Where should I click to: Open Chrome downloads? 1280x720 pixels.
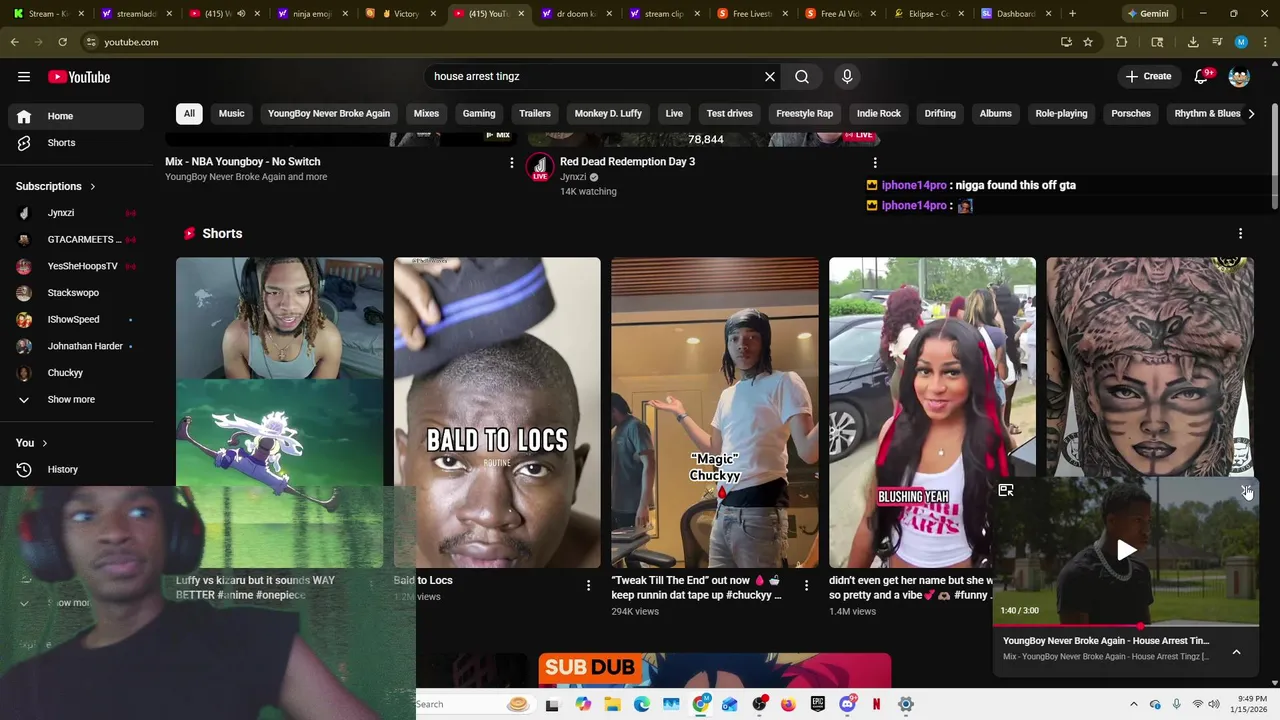pos(1193,42)
